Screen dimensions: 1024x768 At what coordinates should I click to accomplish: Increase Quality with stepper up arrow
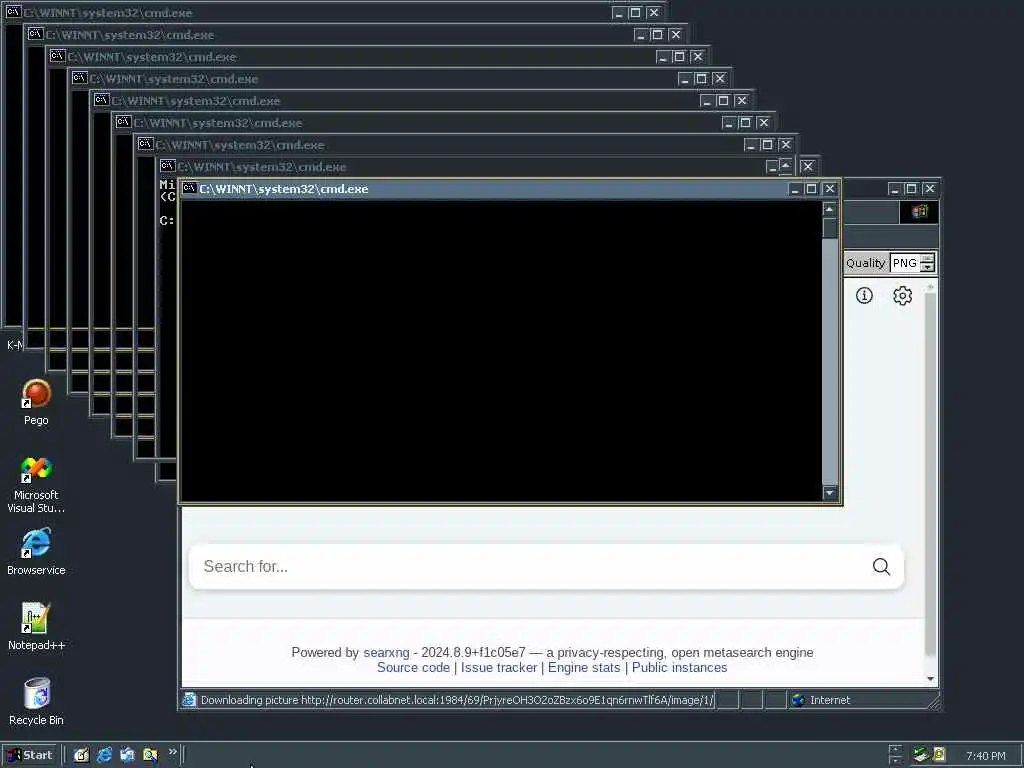[927, 259]
